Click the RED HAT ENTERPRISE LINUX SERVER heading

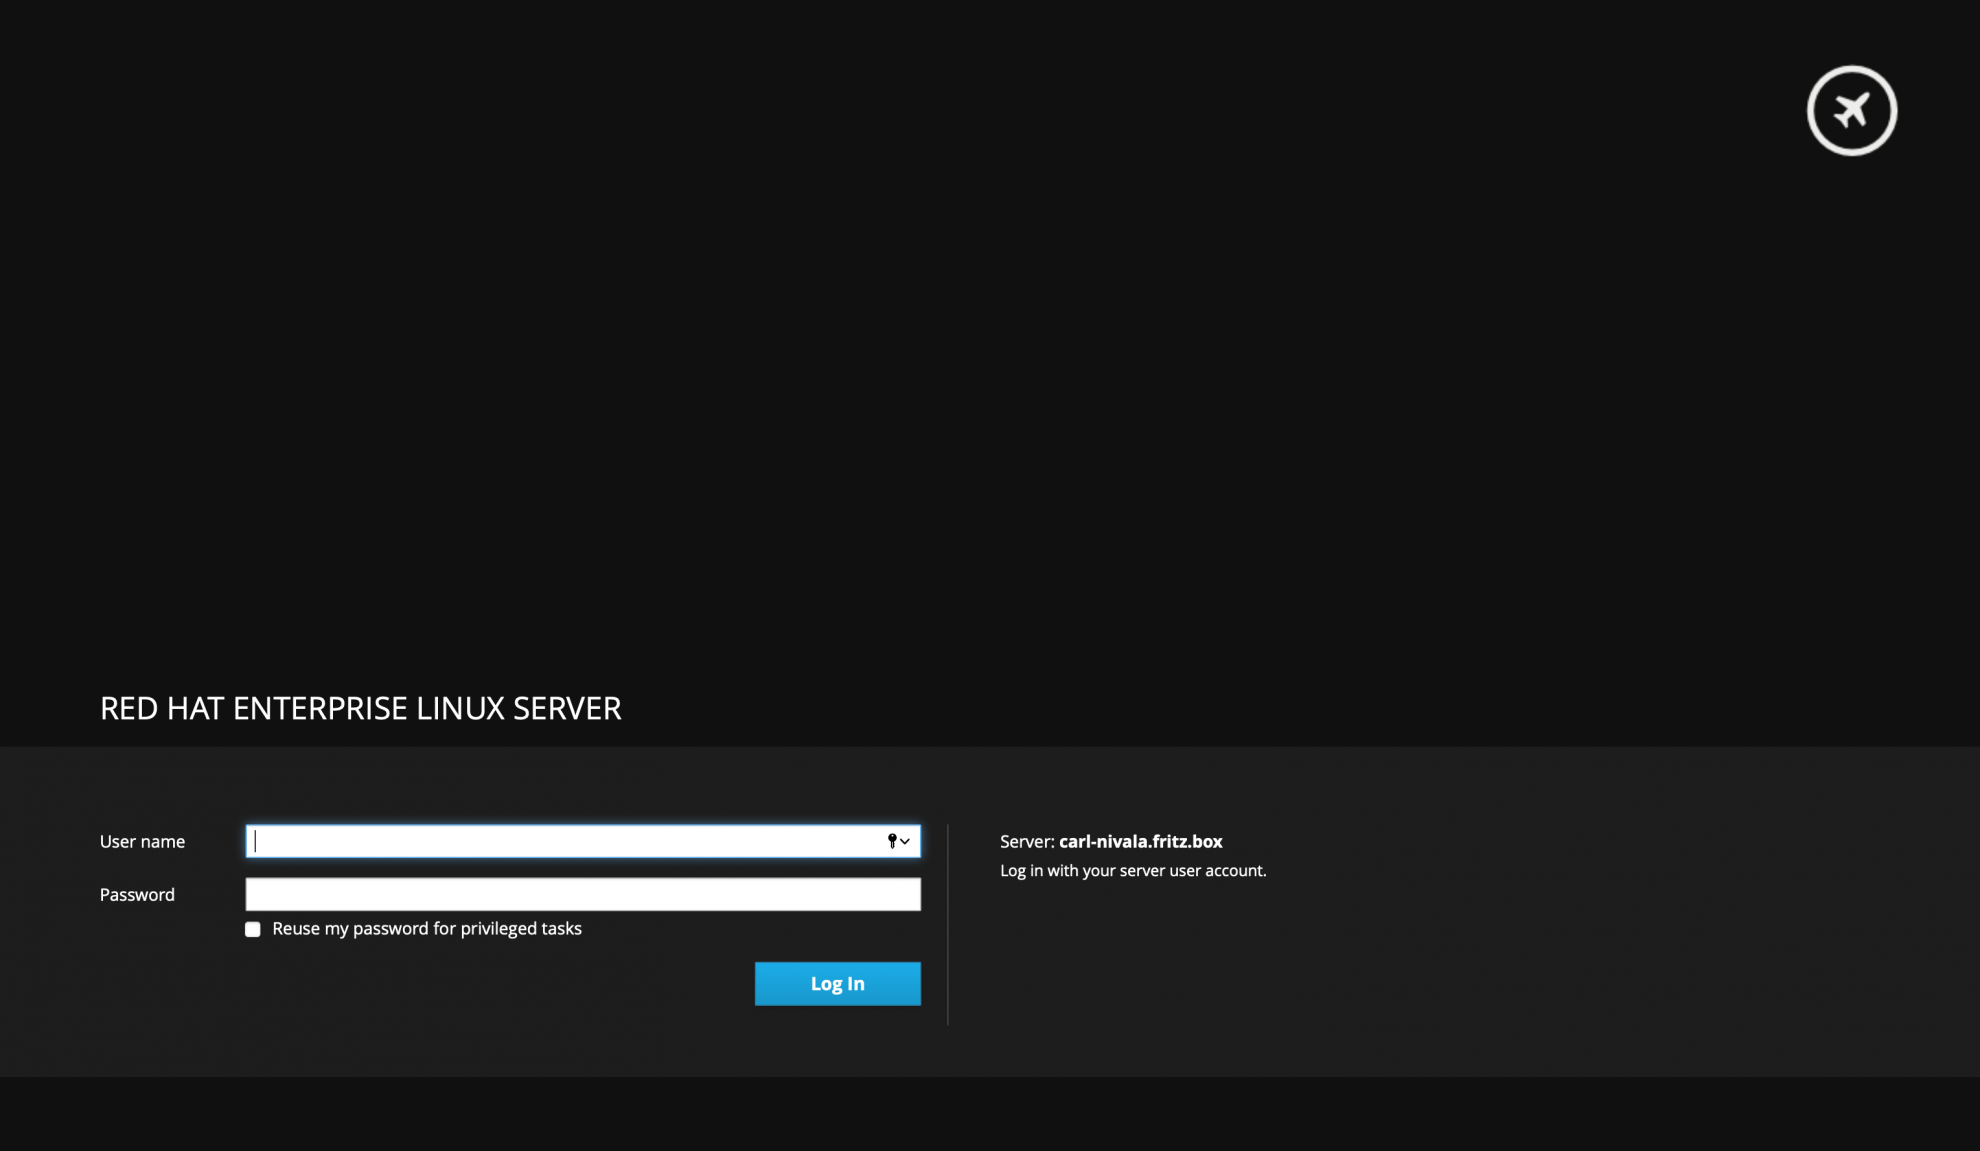coord(361,708)
